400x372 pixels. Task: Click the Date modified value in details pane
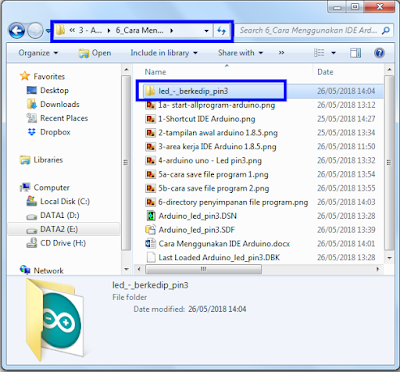pyautogui.click(x=217, y=309)
